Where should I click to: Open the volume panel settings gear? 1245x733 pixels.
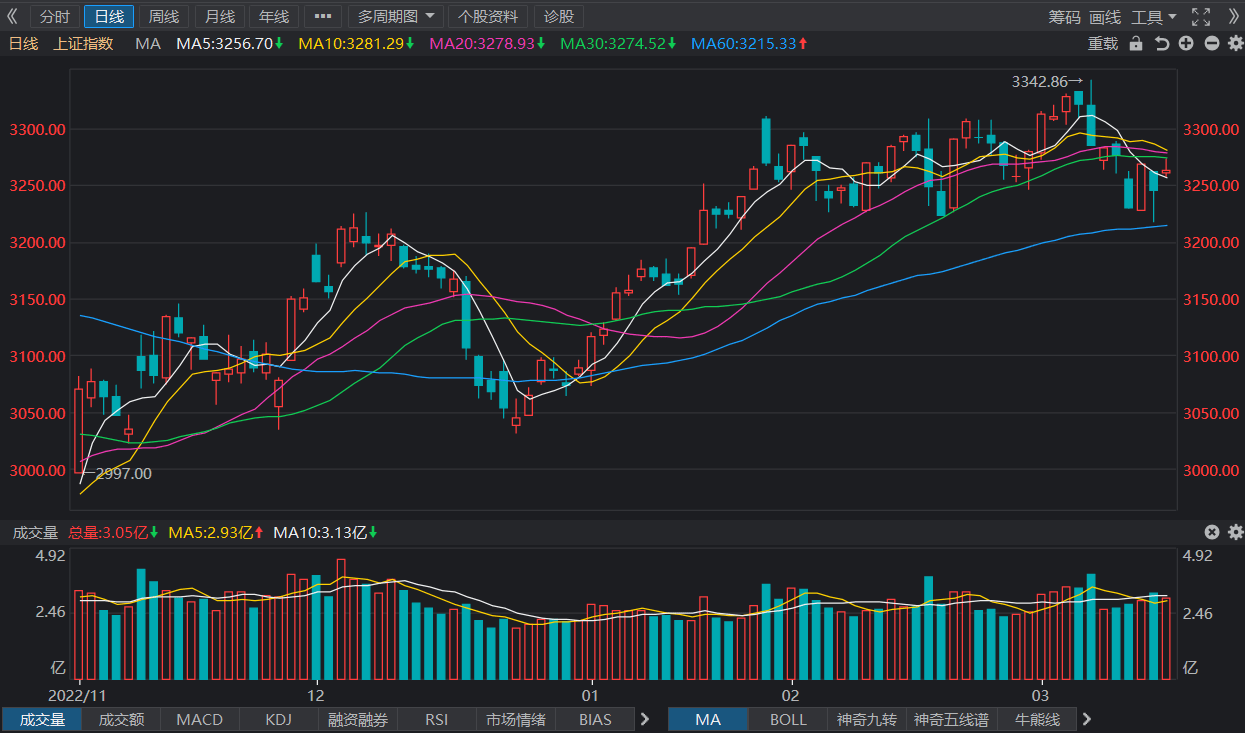1235,532
